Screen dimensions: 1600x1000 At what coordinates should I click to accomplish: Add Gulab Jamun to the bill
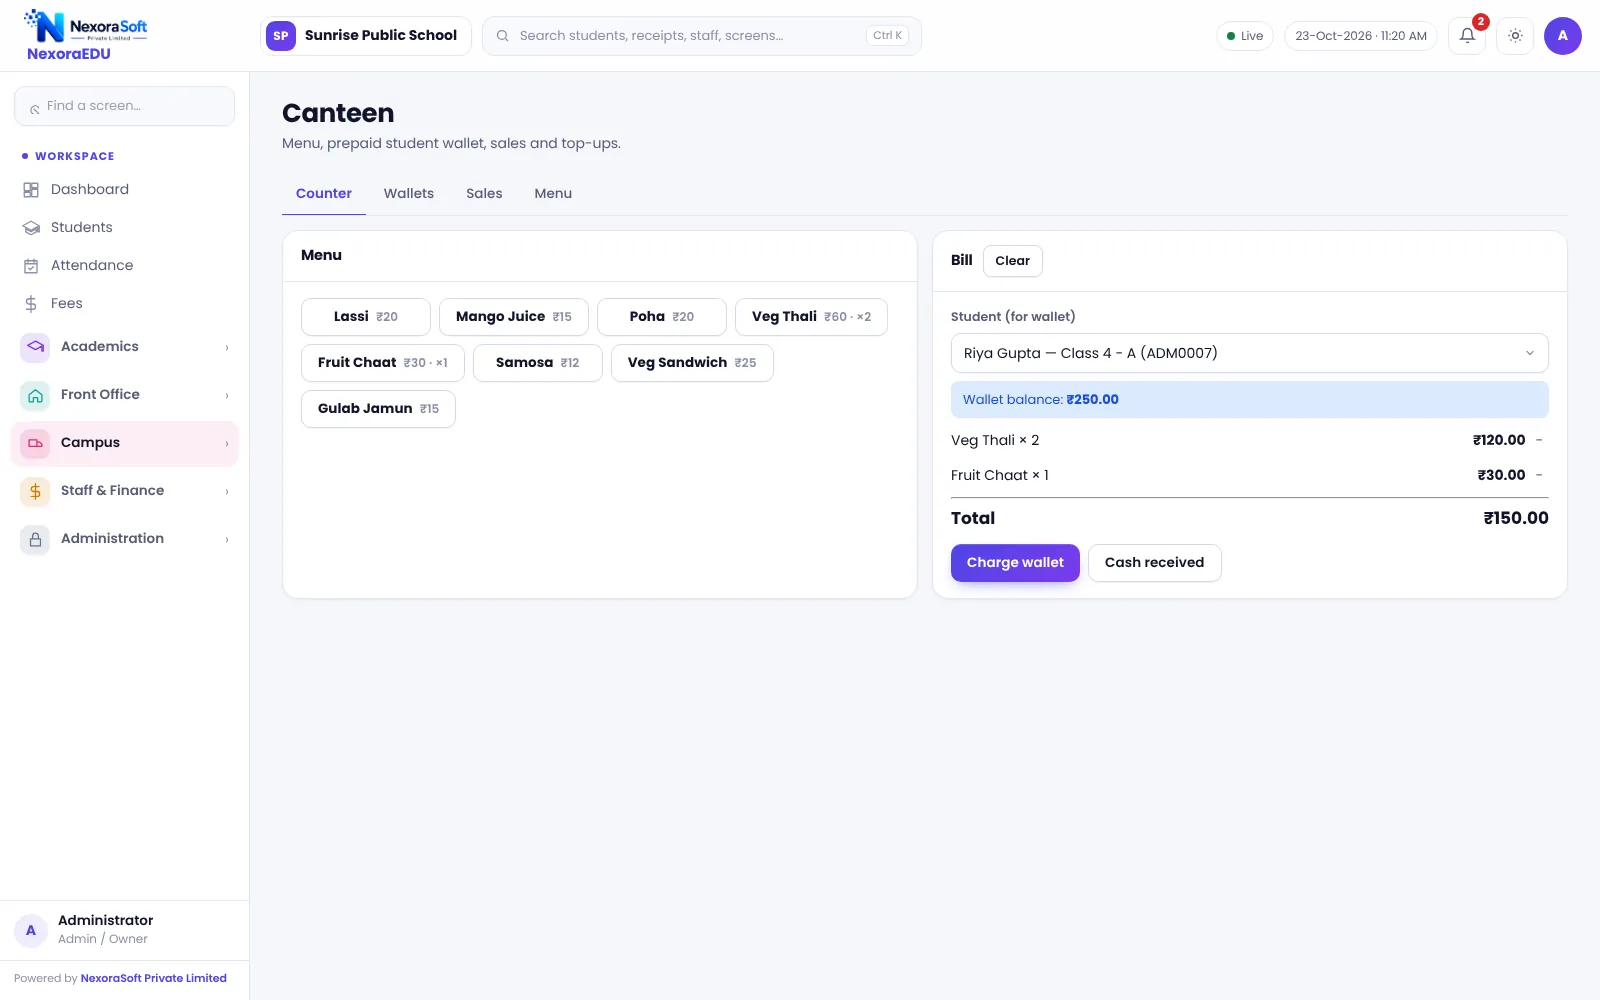click(x=378, y=409)
